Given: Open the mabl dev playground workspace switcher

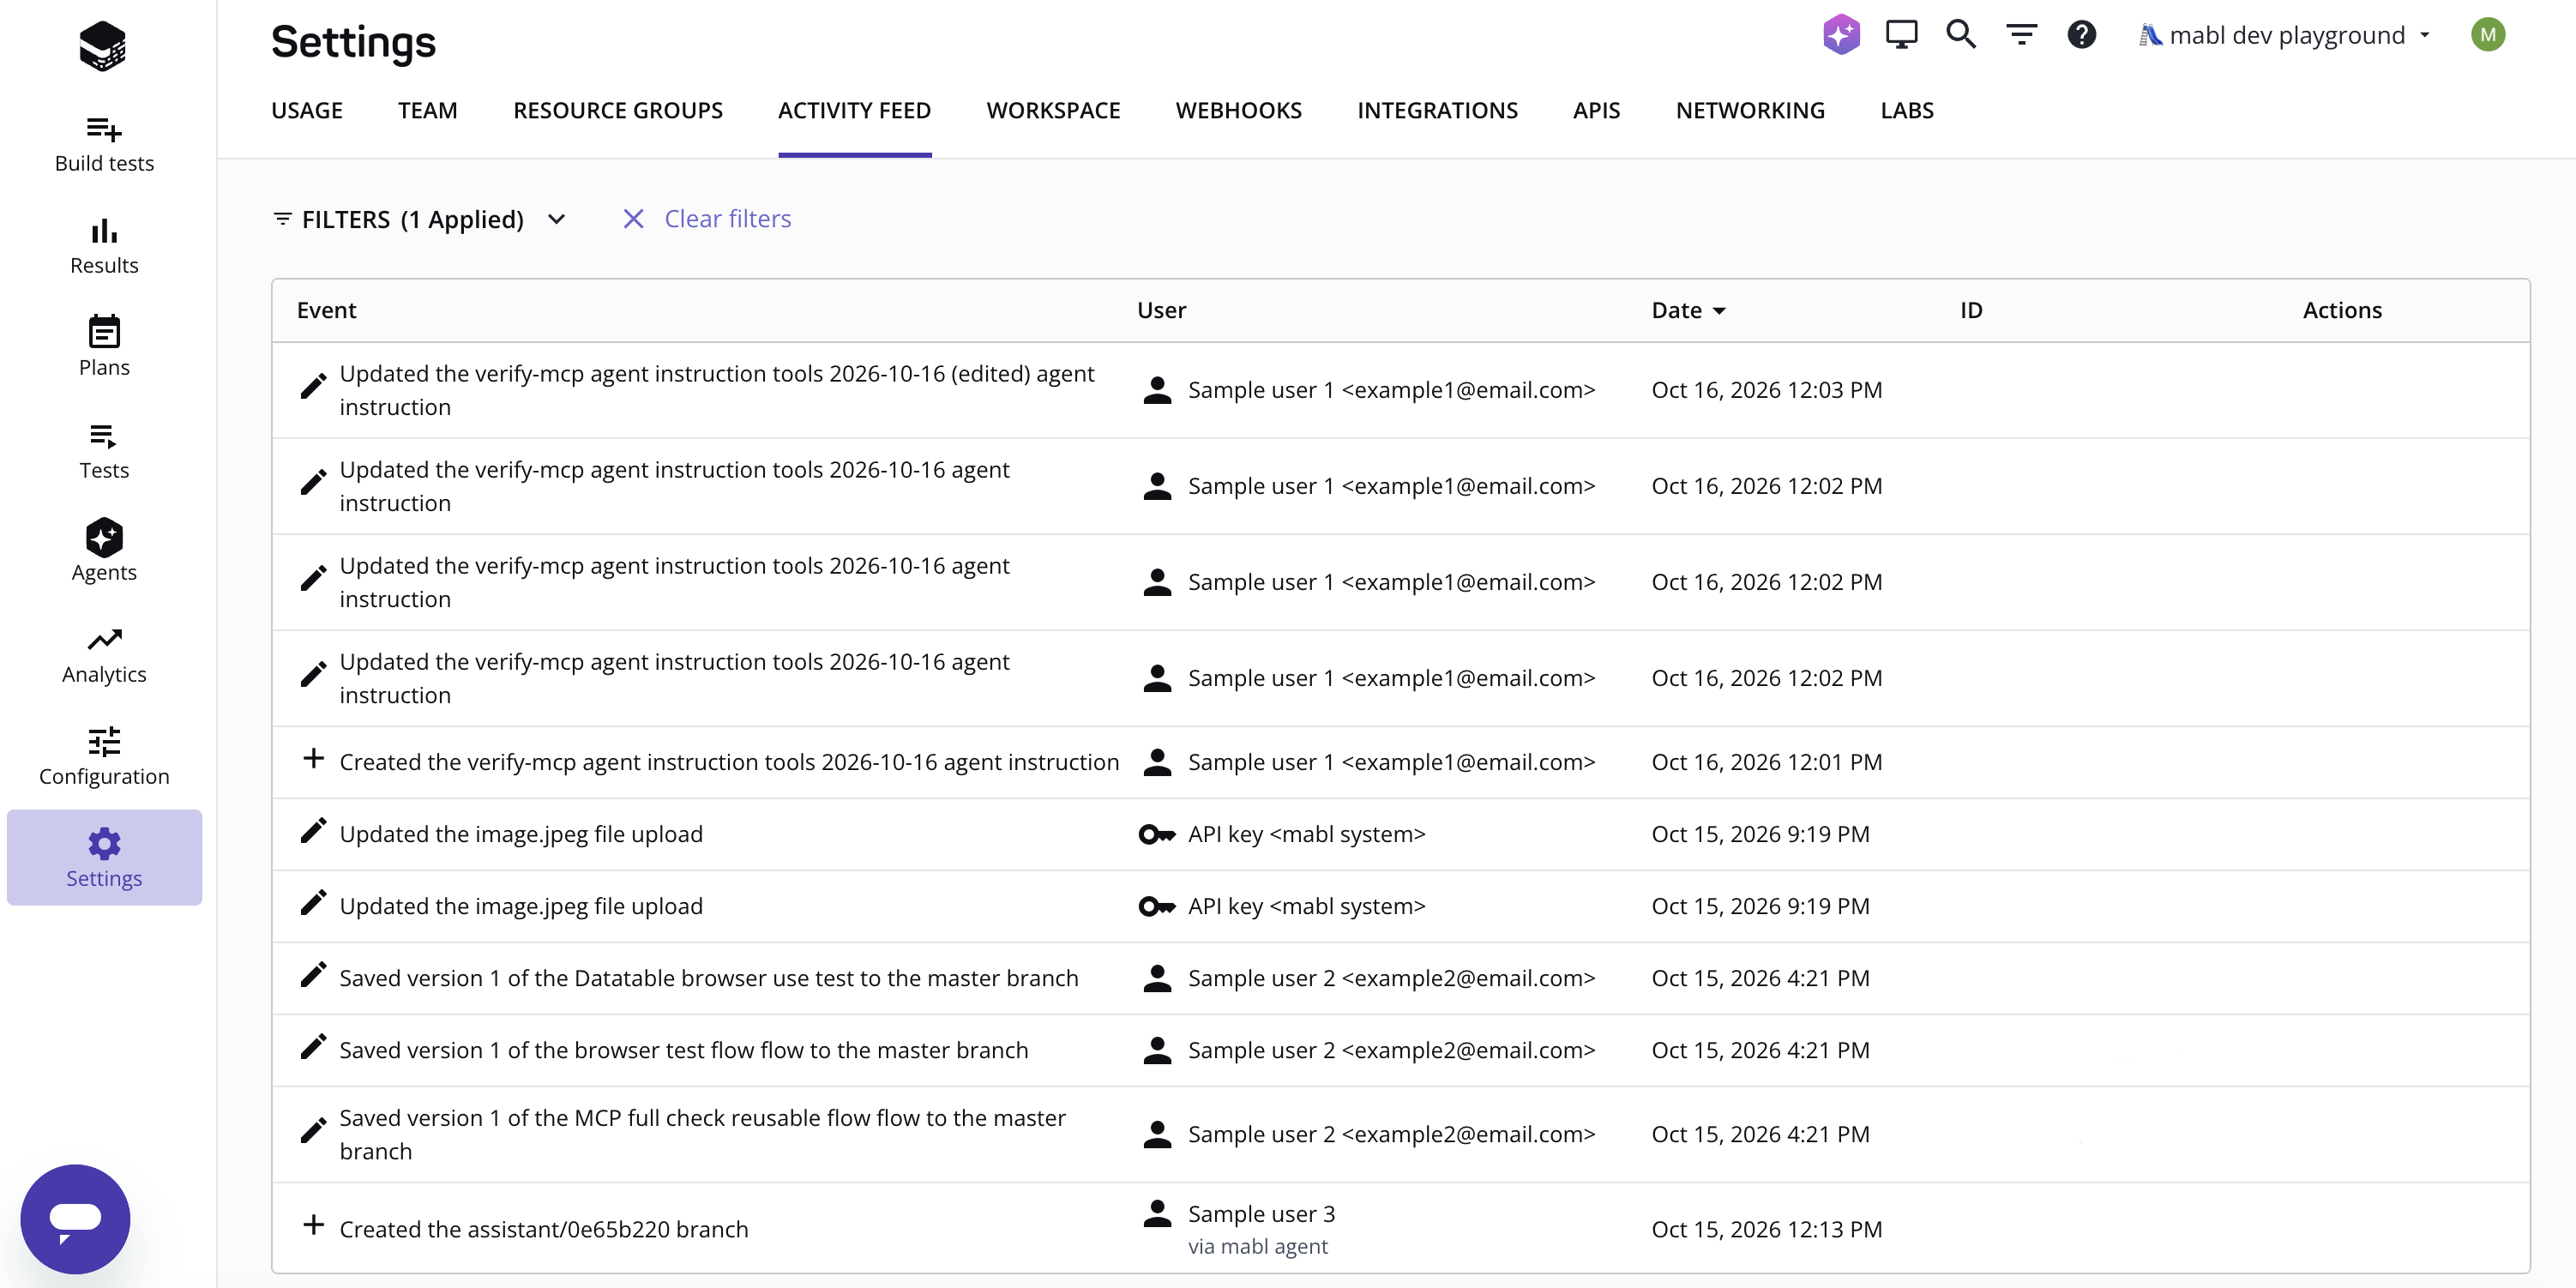Looking at the screenshot, I should pos(2284,35).
